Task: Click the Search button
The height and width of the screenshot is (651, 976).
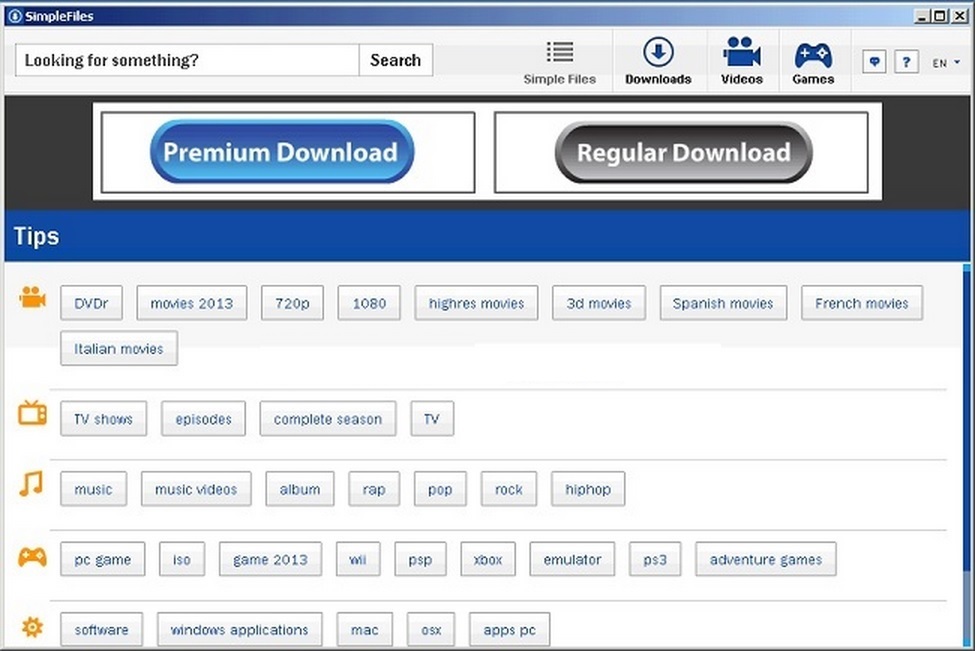Action: (395, 60)
